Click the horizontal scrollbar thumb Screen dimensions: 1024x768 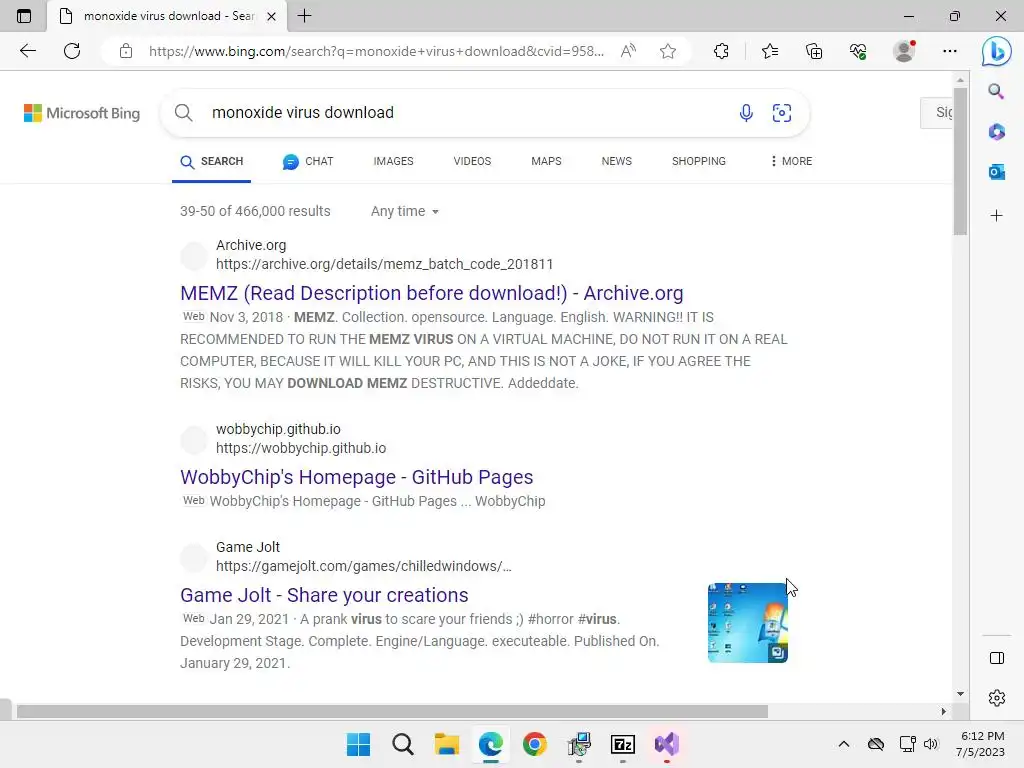[392, 711]
